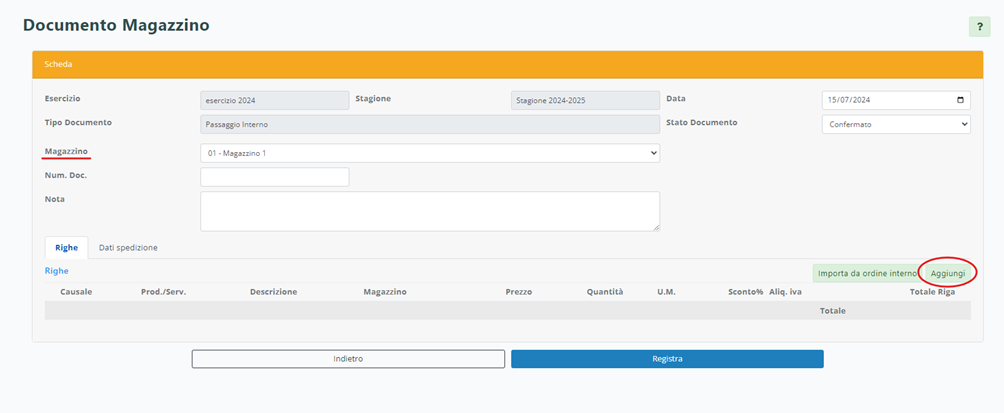The width and height of the screenshot is (1004, 413).
Task: Click Importa da ordine interno button
Action: pos(866,273)
